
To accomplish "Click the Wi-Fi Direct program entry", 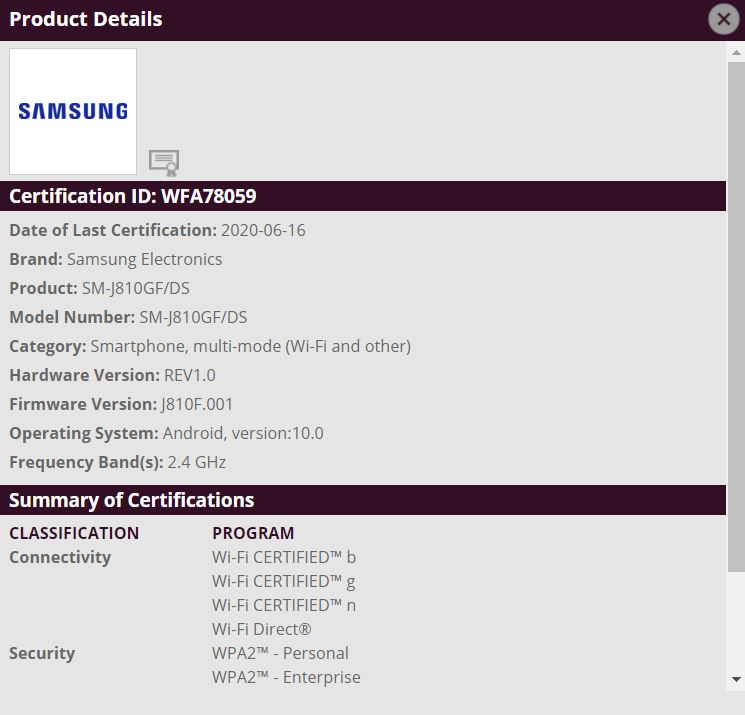I will point(262,629).
